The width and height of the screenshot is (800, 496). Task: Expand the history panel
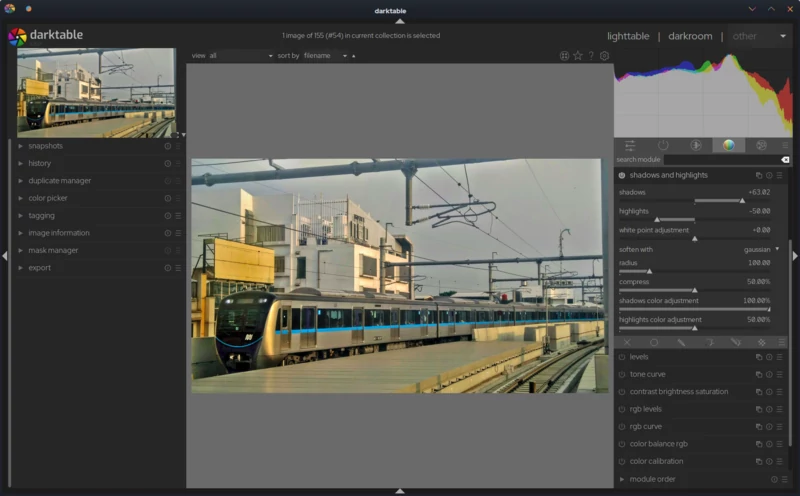point(40,163)
